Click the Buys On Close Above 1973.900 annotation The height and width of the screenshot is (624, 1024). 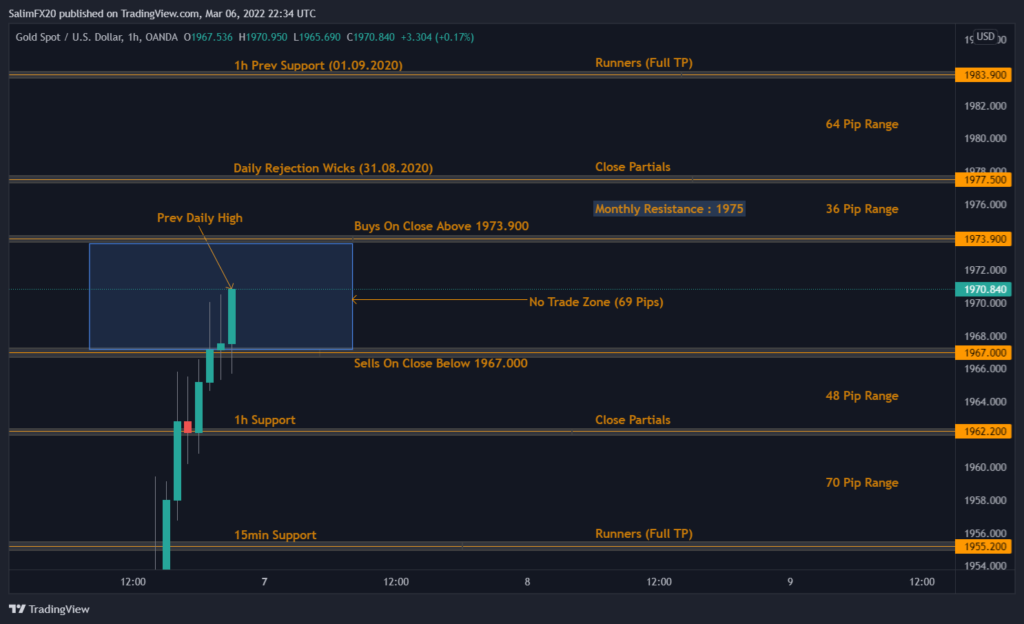pyautogui.click(x=442, y=226)
